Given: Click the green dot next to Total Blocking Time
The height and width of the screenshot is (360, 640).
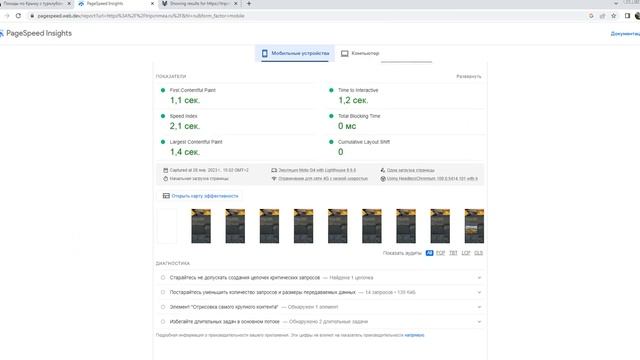Looking at the screenshot, I should pyautogui.click(x=331, y=116).
